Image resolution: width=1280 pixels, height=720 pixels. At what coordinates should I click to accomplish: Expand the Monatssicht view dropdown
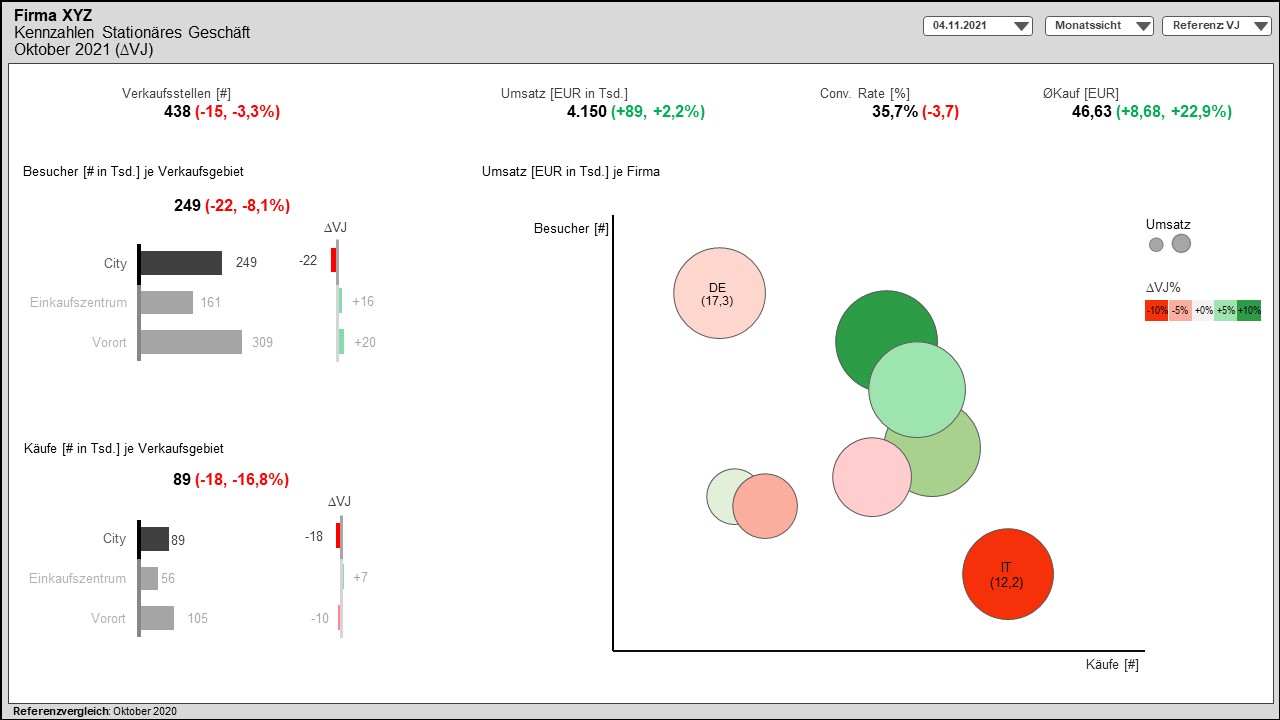tap(1099, 26)
